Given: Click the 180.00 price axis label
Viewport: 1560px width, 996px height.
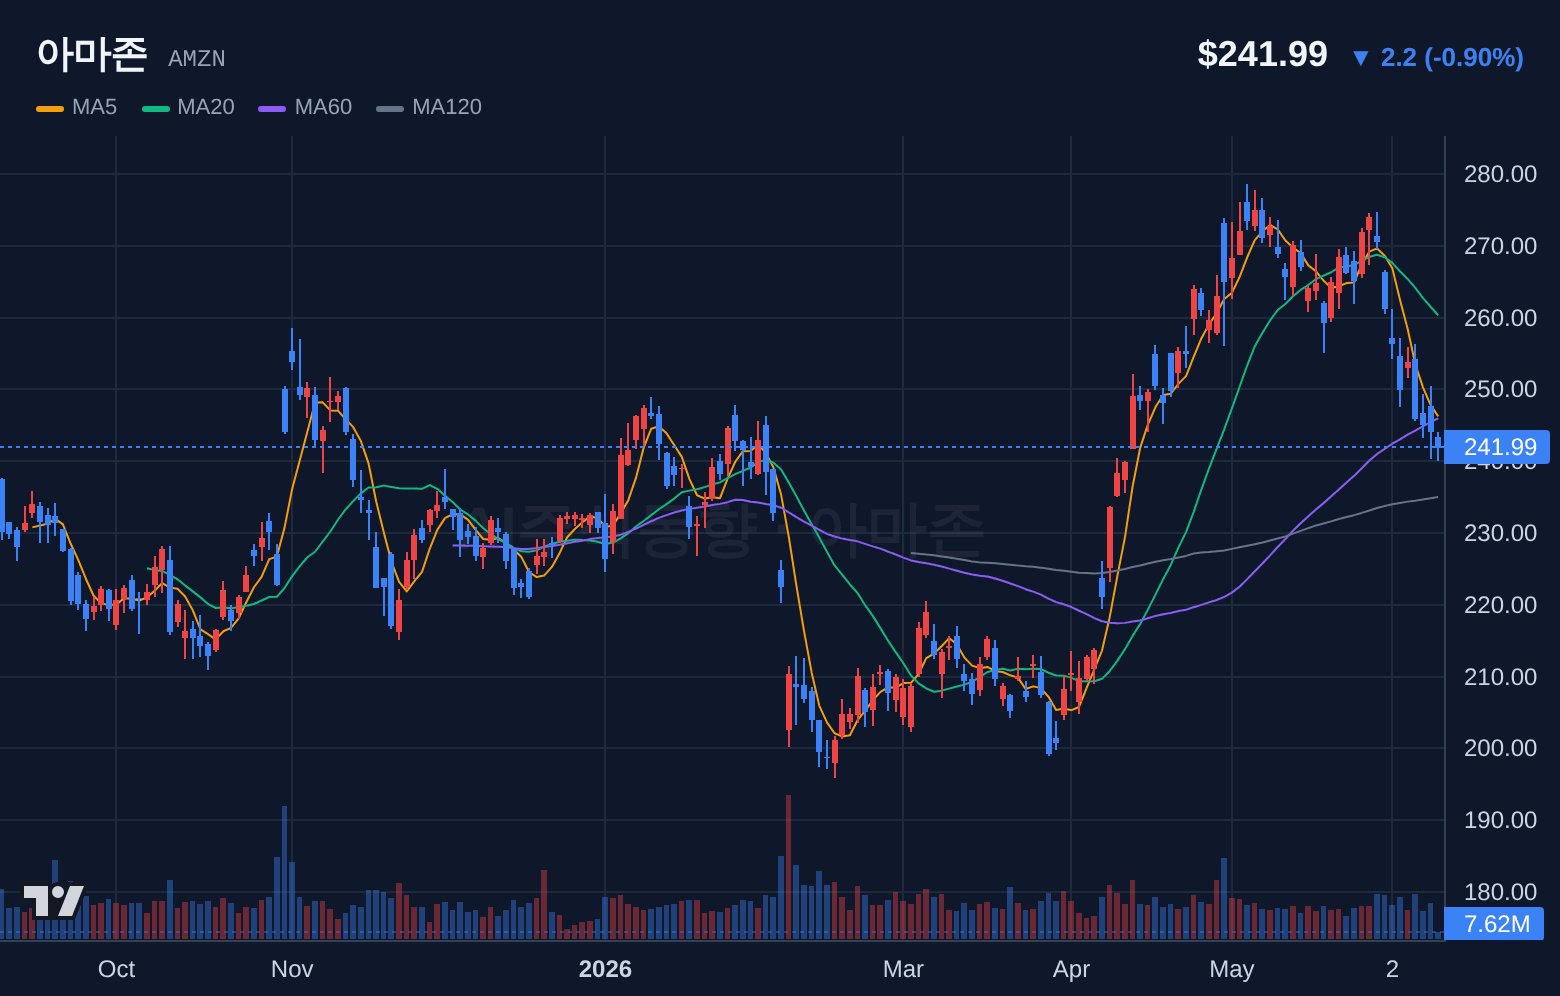Looking at the screenshot, I should point(1500,892).
